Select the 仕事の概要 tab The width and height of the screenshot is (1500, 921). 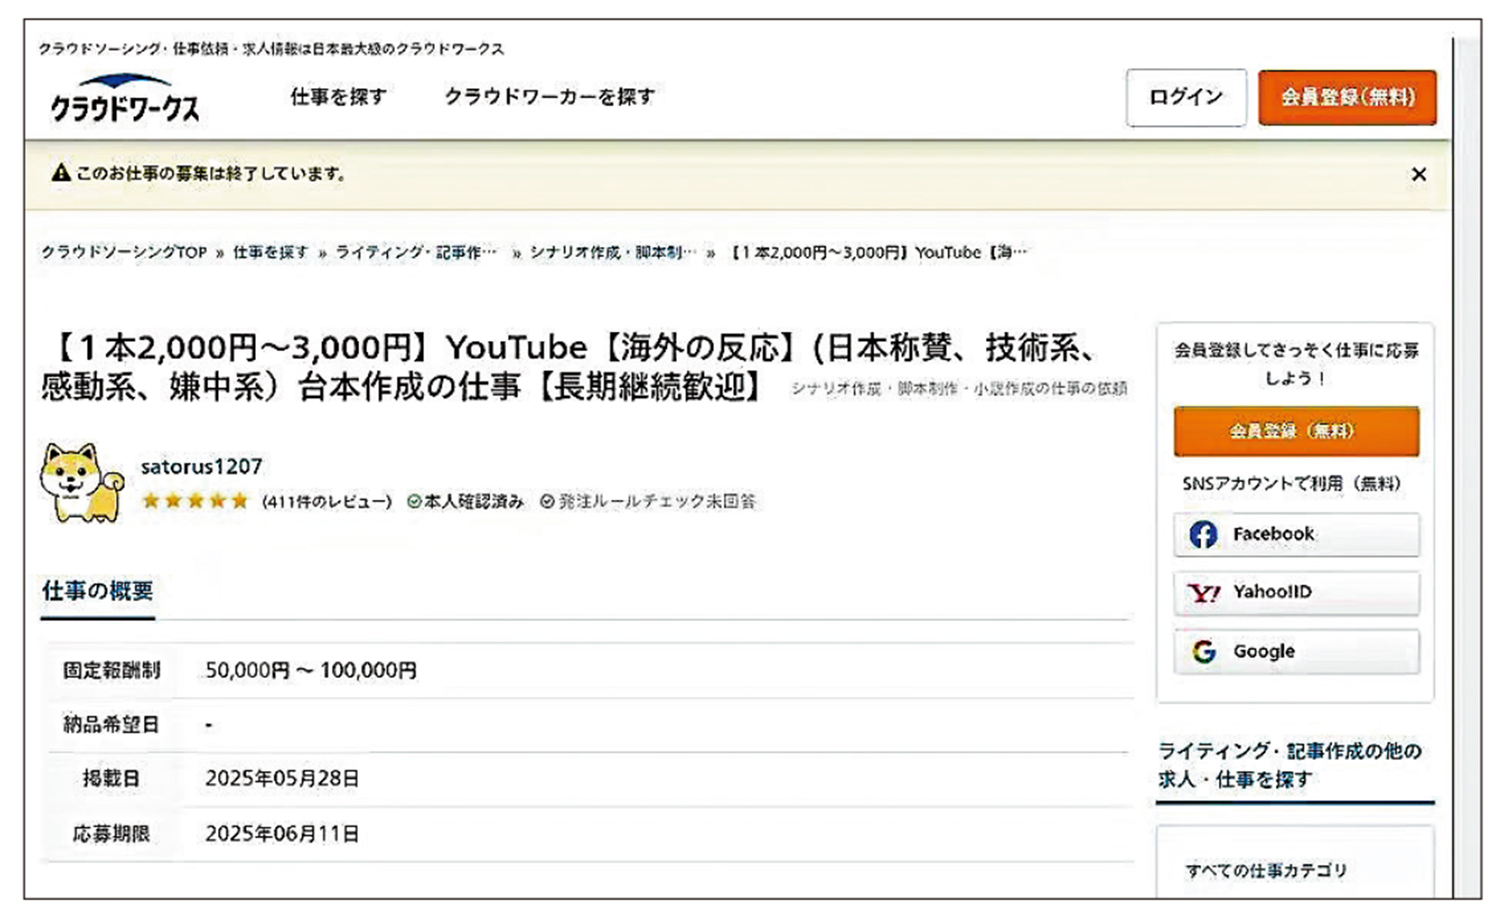[97, 592]
